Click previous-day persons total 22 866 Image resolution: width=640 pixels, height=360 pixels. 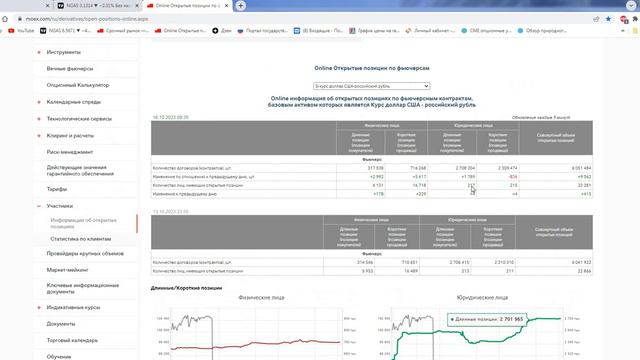[584, 271]
